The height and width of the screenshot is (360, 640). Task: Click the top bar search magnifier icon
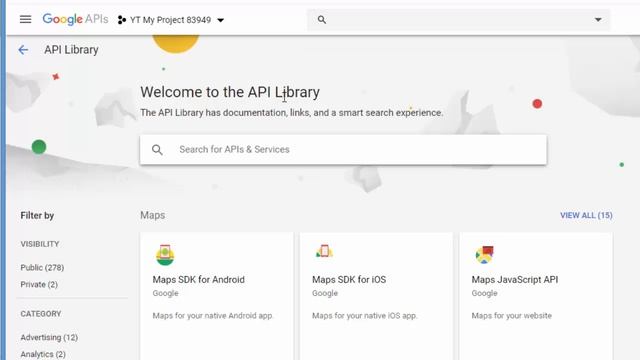pos(322,20)
